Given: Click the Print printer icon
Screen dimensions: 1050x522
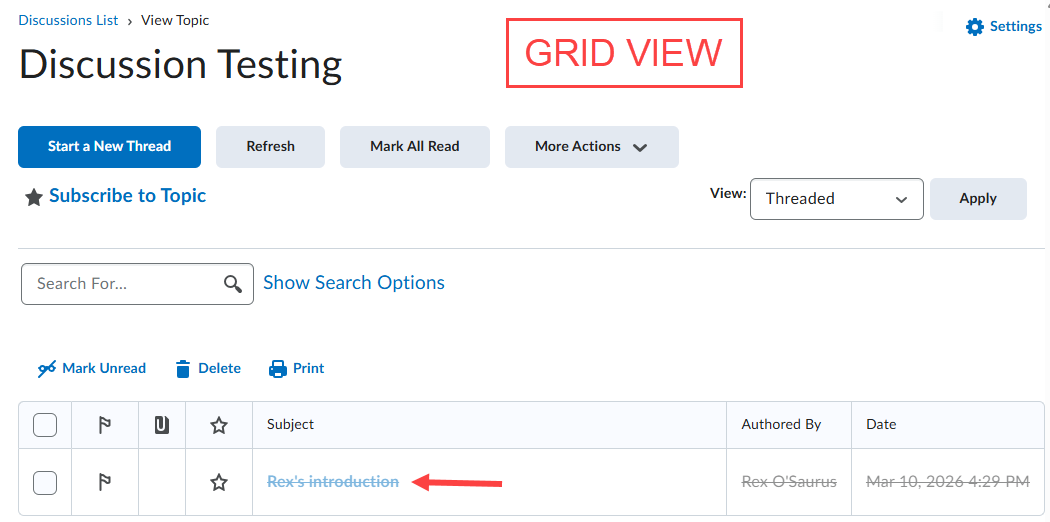Looking at the screenshot, I should coord(278,369).
